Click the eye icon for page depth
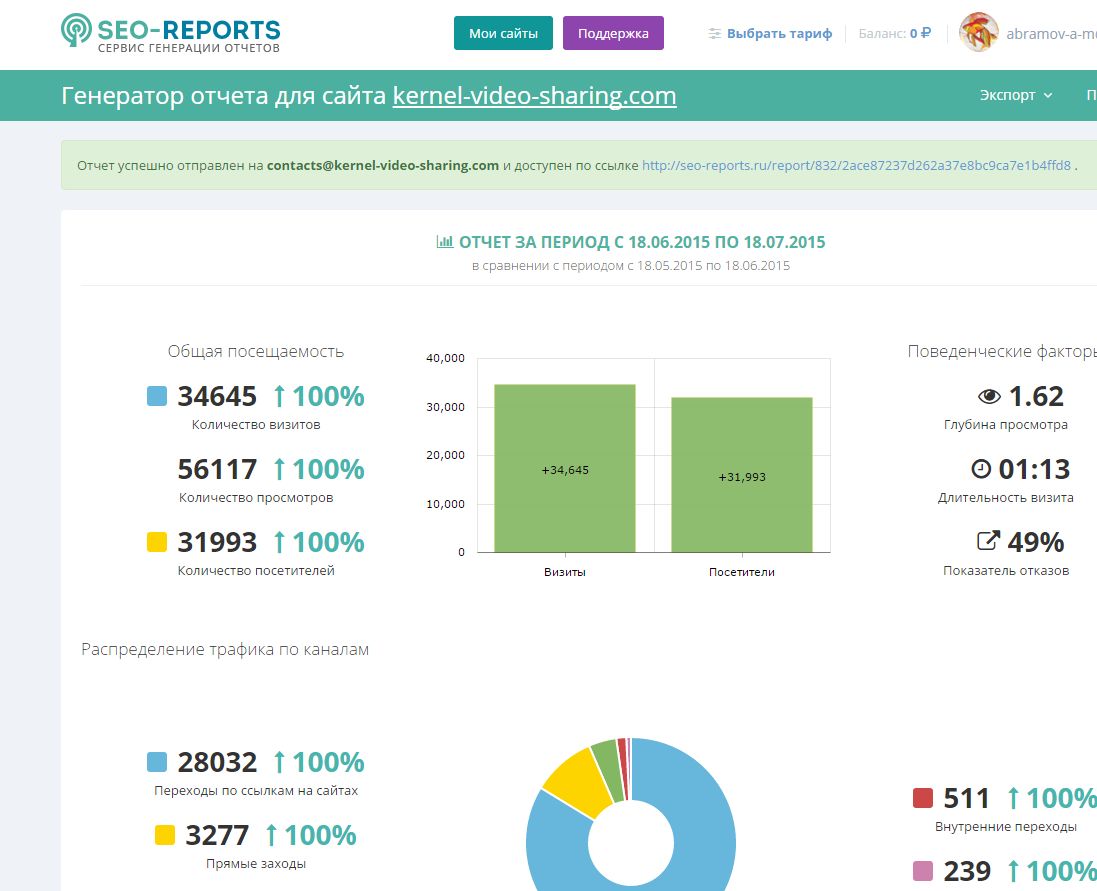1097x891 pixels. [x=989, y=397]
